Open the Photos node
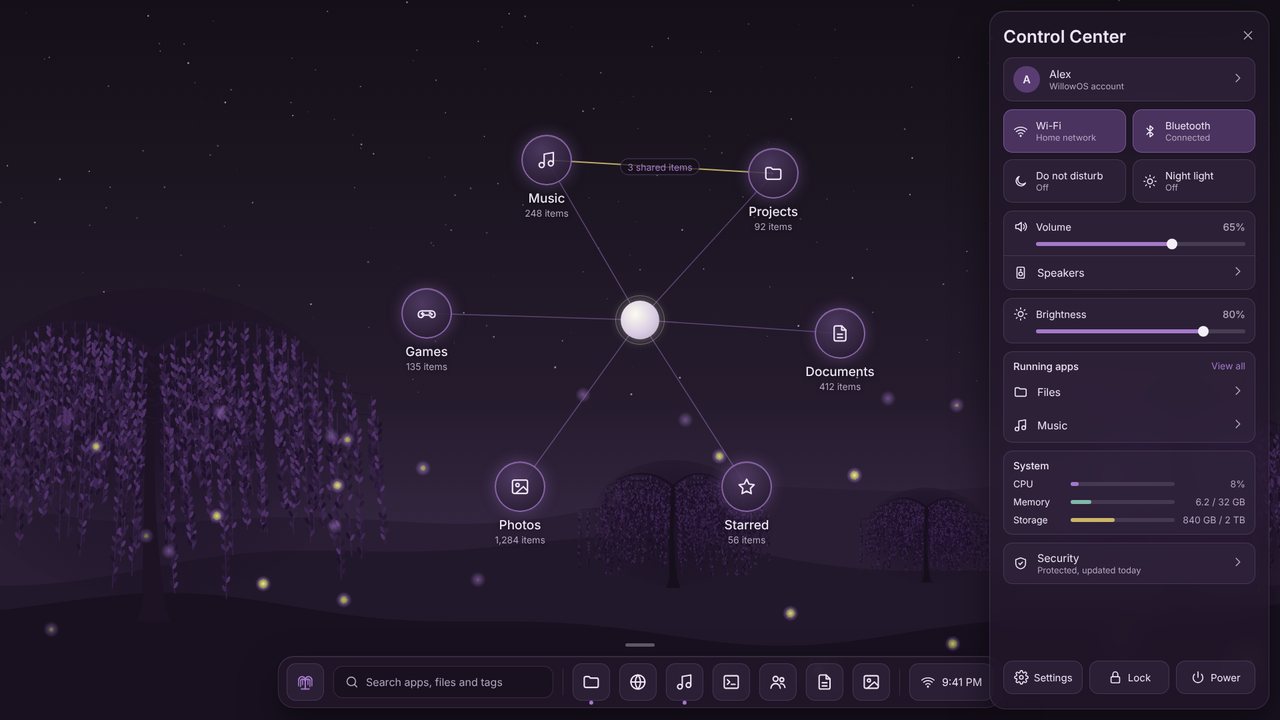 tap(520, 487)
